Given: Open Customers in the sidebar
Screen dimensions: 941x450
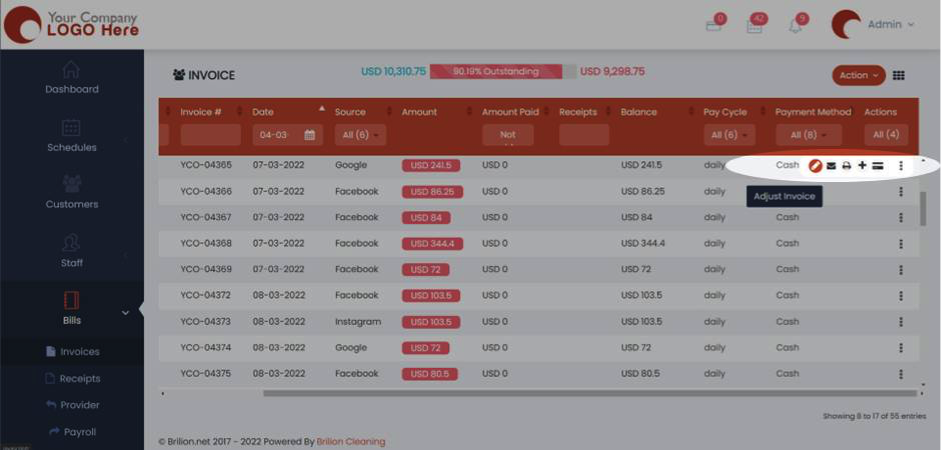Looking at the screenshot, I should coord(71,193).
